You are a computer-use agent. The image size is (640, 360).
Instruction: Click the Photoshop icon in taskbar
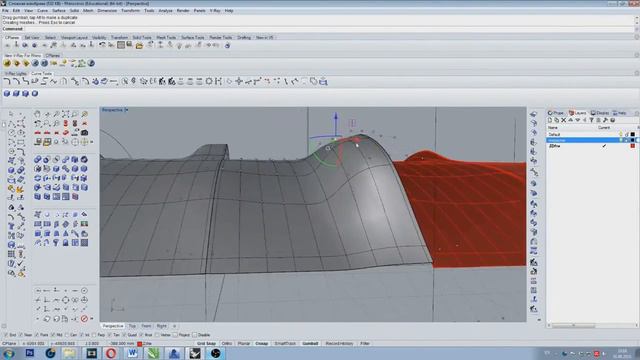point(30,353)
